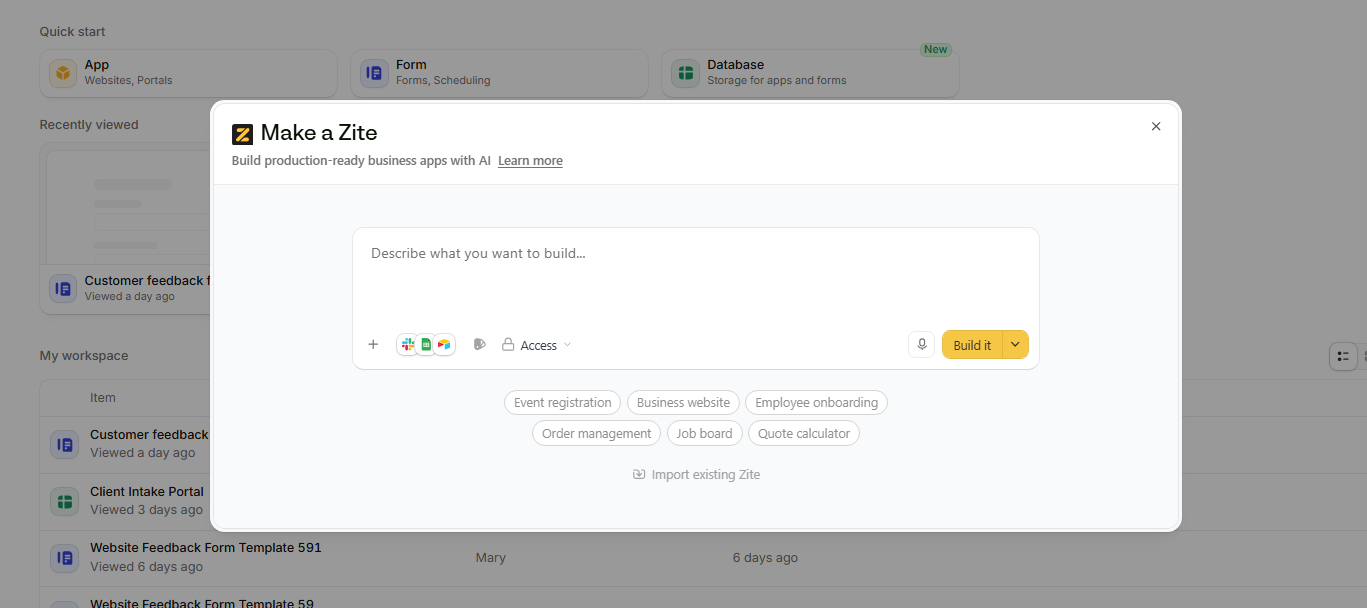Screen dimensions: 1367x608
Task: Click form icon on recently viewed Customer feedback card
Action: [63, 289]
